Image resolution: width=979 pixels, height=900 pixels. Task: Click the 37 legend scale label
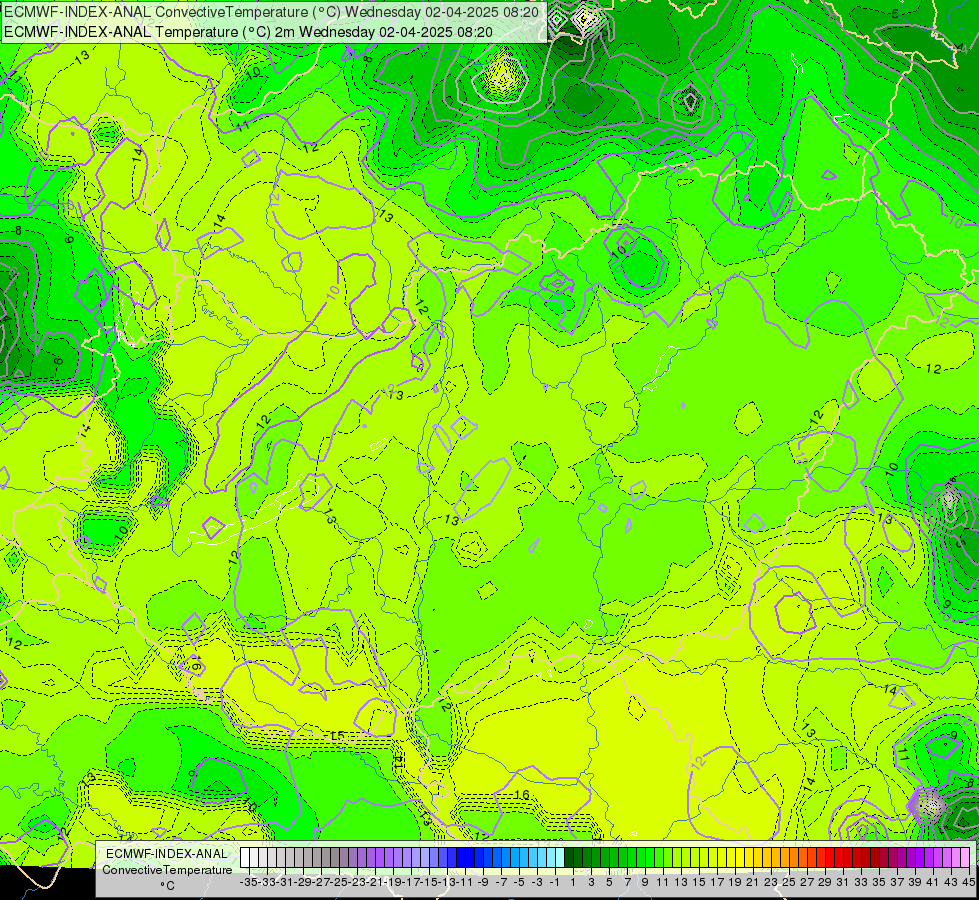[897, 882]
